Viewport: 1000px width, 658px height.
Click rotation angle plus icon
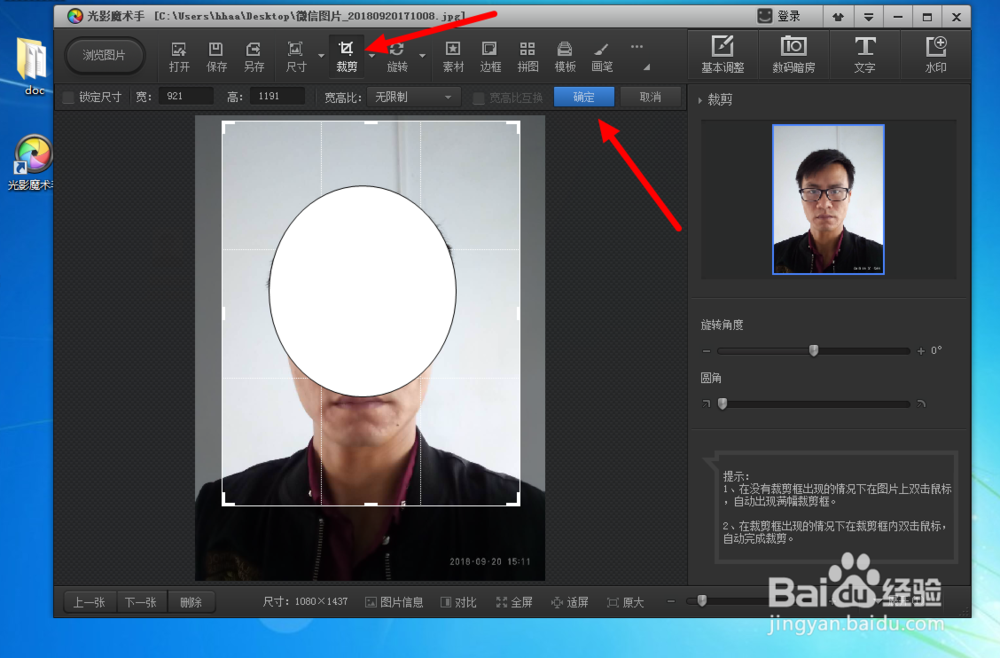pyautogui.click(x=920, y=351)
